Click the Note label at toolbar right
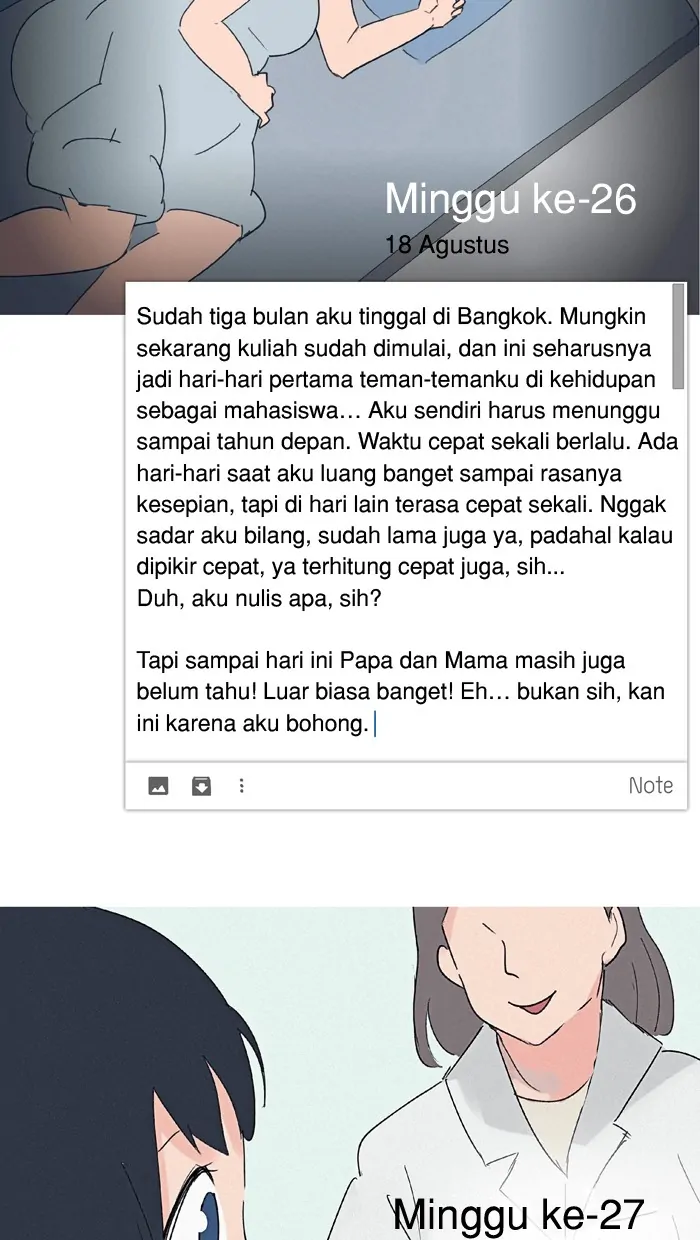The image size is (700, 1240). pos(651,786)
